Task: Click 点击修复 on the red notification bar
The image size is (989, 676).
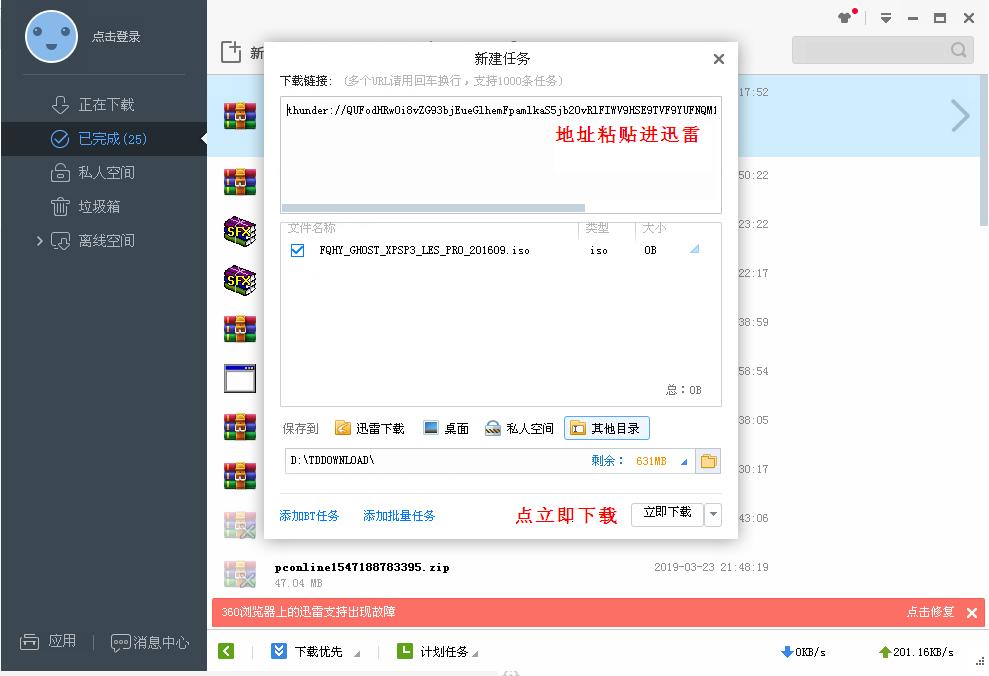Action: pos(930,612)
